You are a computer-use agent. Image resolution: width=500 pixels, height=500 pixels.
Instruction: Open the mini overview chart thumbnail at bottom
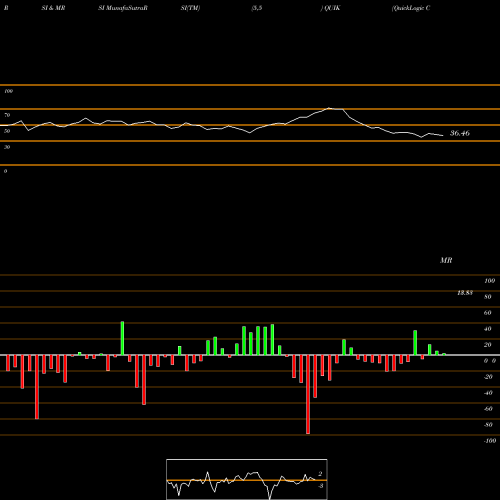pos(247,479)
